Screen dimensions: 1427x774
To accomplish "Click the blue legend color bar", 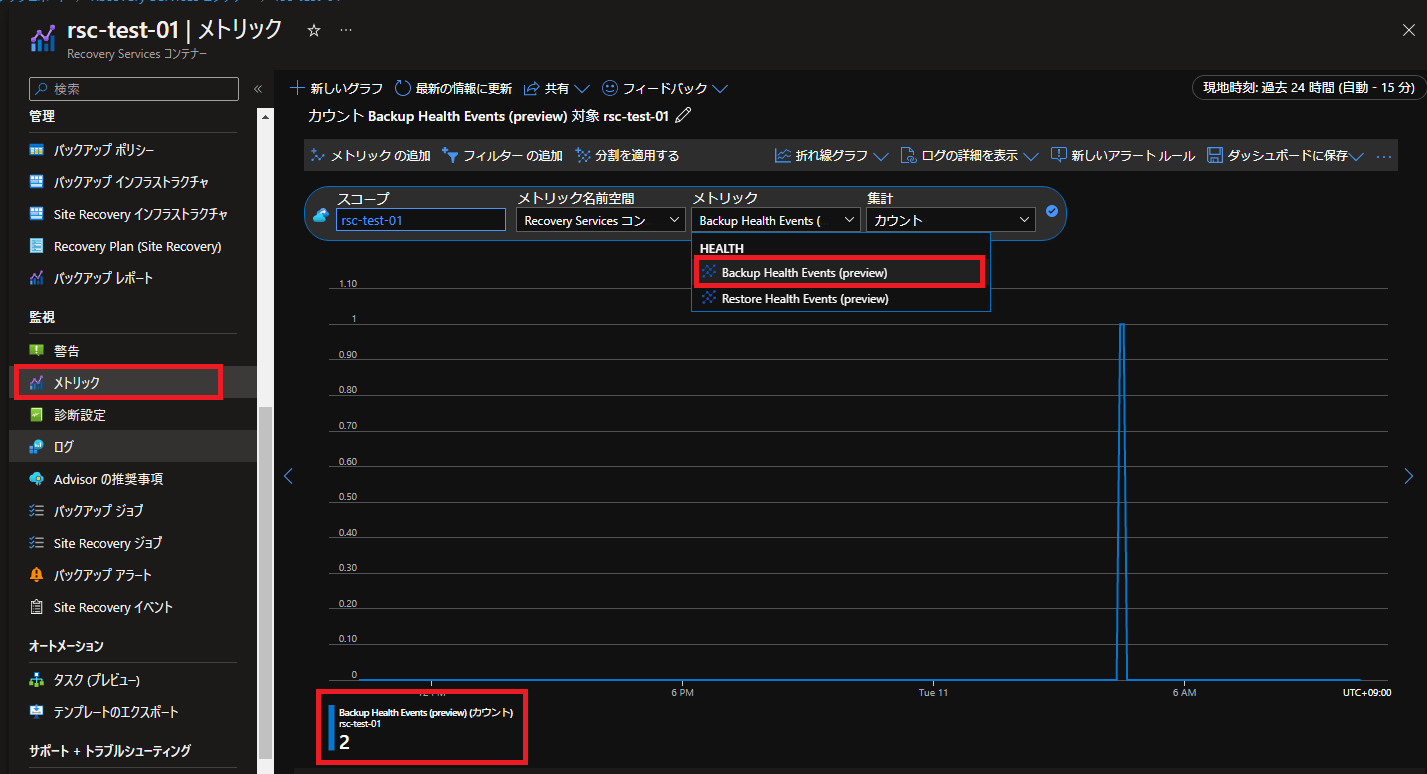I will click(x=331, y=728).
